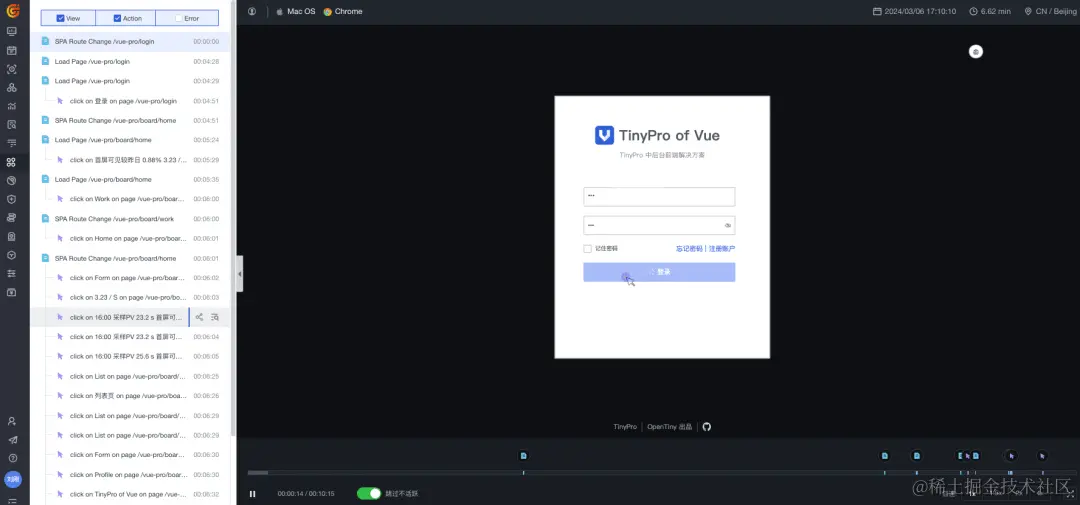Enable the Error filter checkbox
Screen dimensions: 1080x505
click(x=179, y=19)
